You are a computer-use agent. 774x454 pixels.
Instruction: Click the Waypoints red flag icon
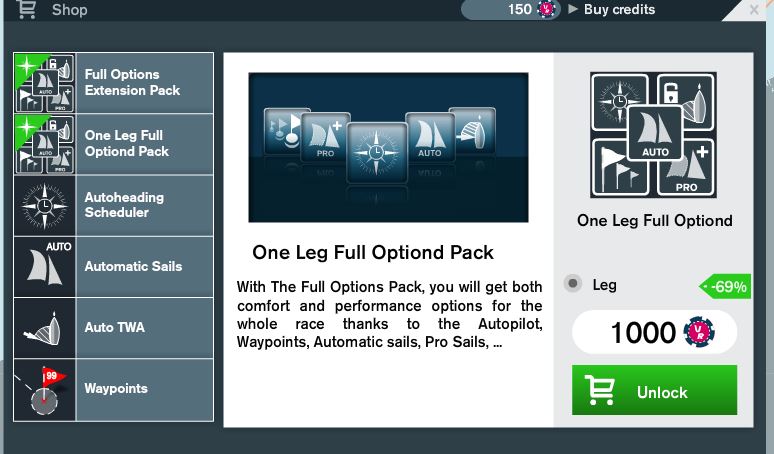pos(44,389)
